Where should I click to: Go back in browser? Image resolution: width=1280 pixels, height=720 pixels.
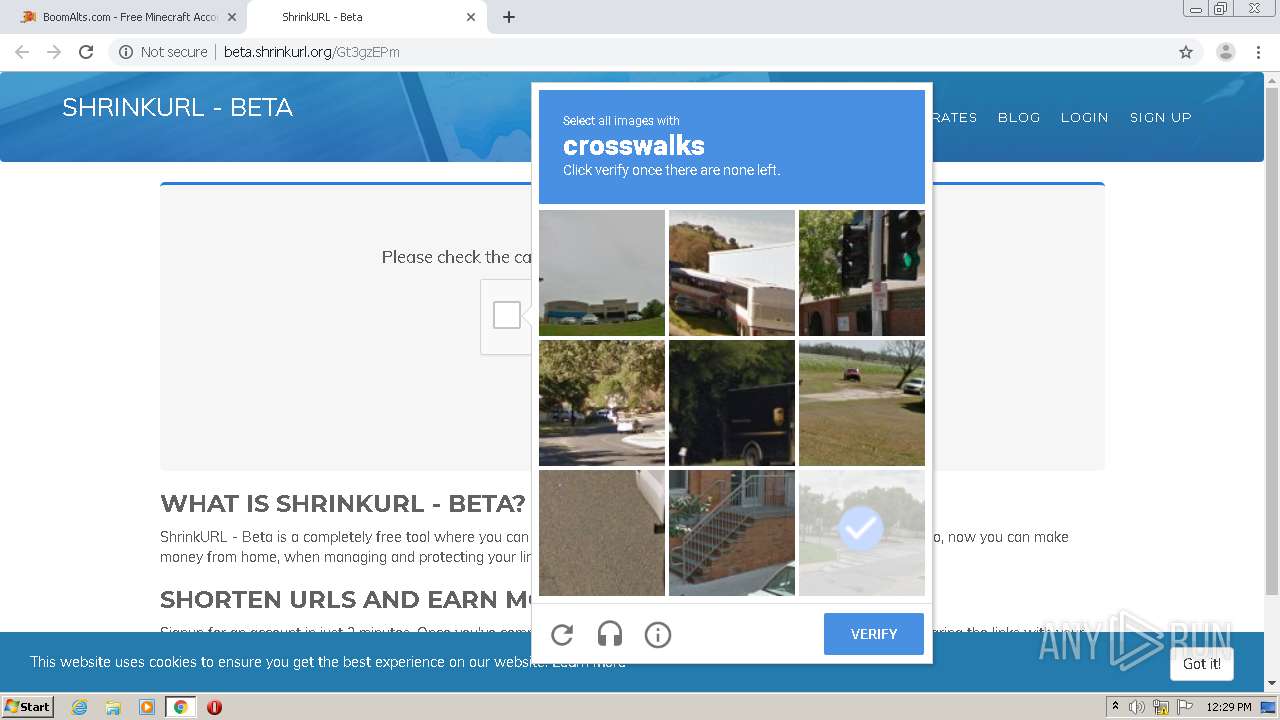tap(22, 52)
